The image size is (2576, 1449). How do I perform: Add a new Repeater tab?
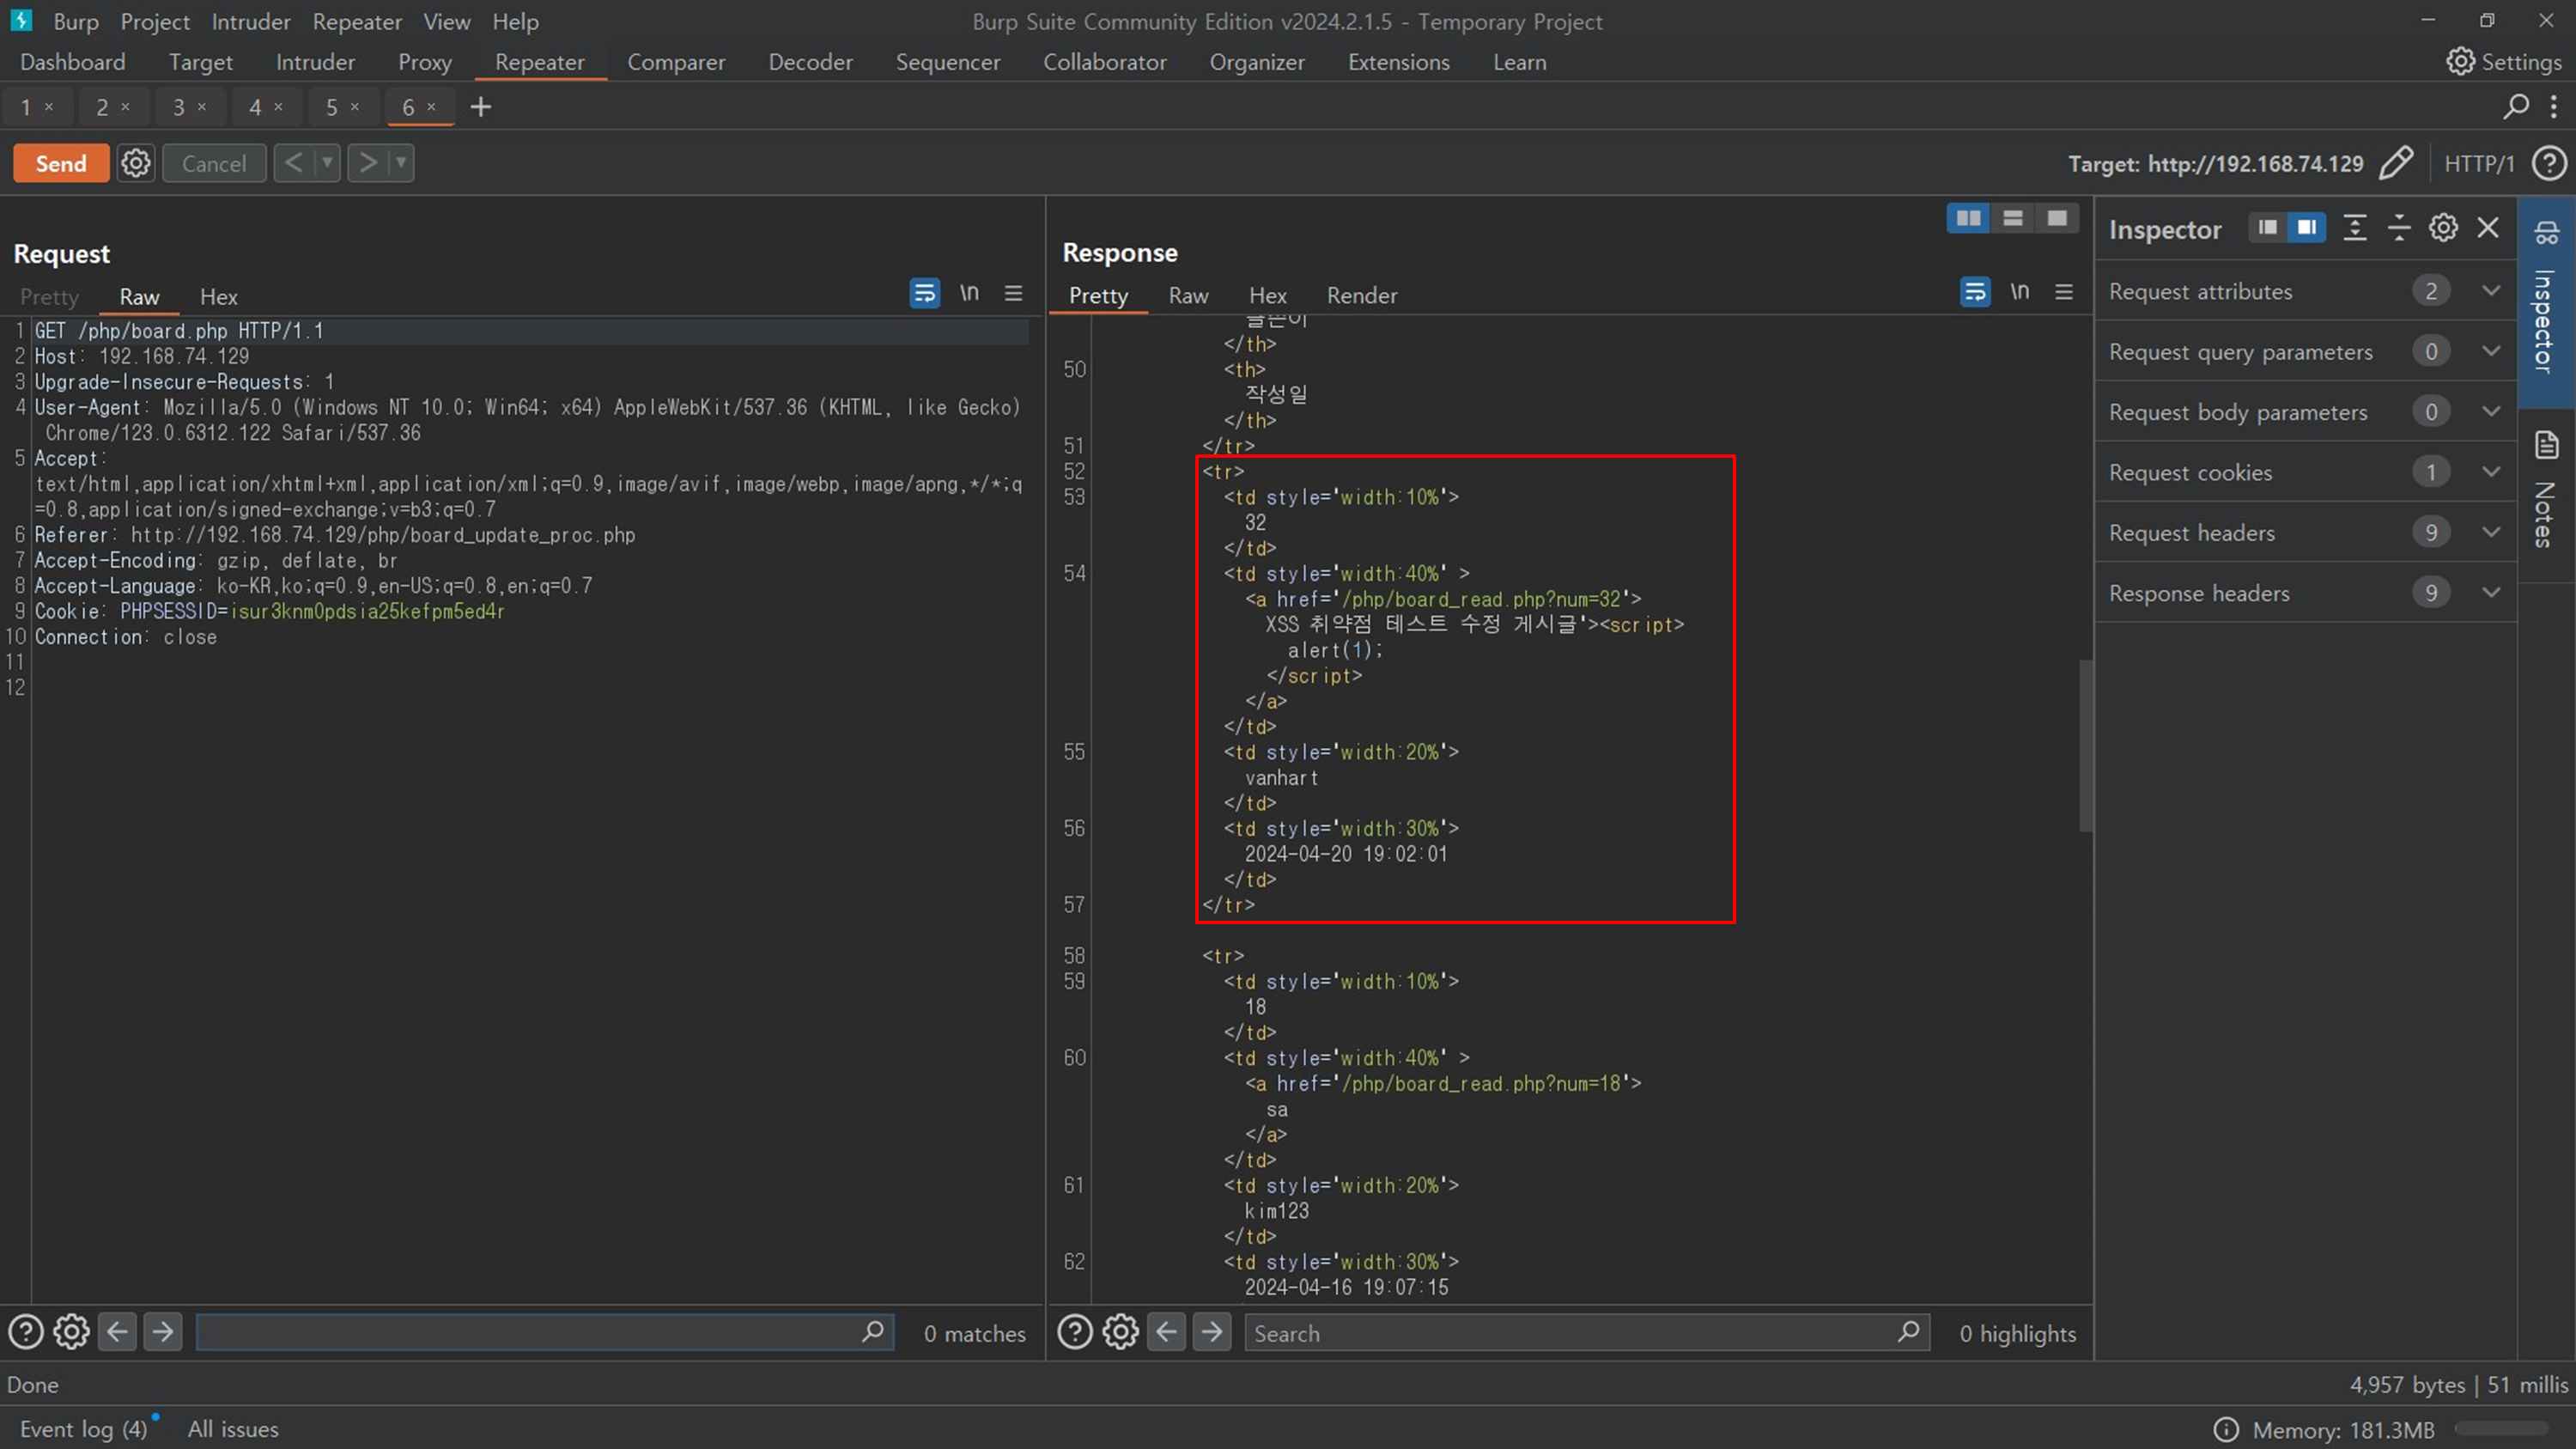click(481, 107)
